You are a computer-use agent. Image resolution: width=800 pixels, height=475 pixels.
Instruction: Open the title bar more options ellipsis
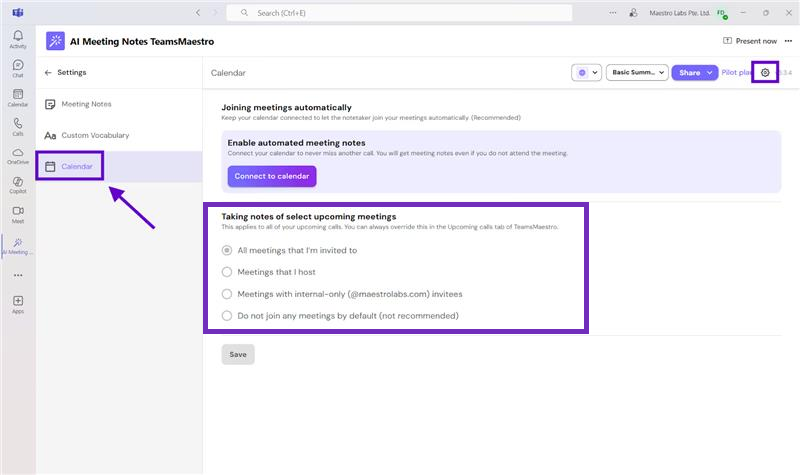click(612, 13)
